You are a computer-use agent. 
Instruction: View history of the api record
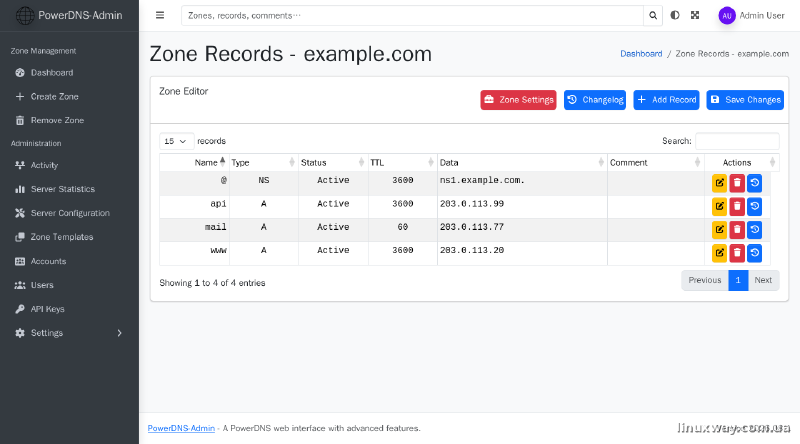pyautogui.click(x=754, y=206)
